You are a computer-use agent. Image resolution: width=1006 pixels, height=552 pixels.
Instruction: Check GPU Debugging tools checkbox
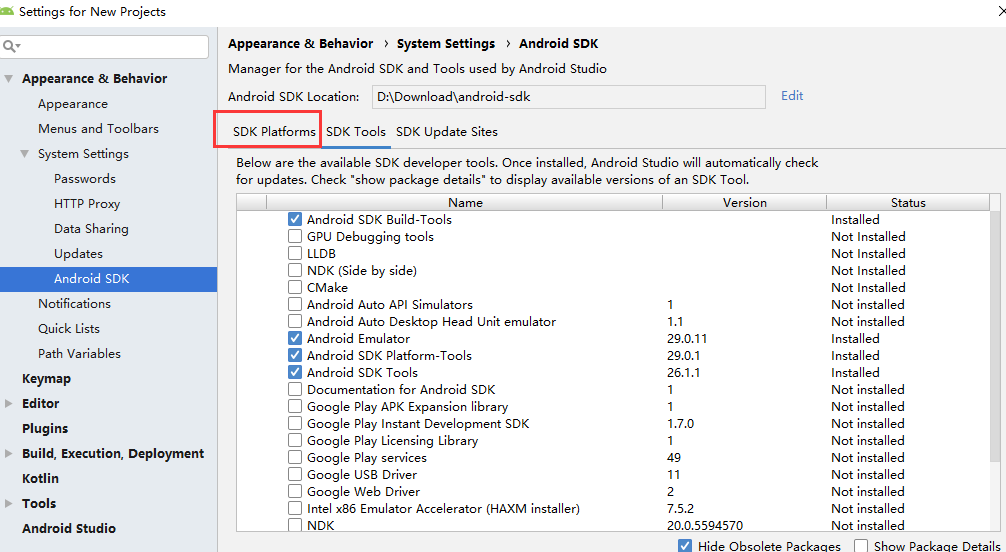coord(295,236)
